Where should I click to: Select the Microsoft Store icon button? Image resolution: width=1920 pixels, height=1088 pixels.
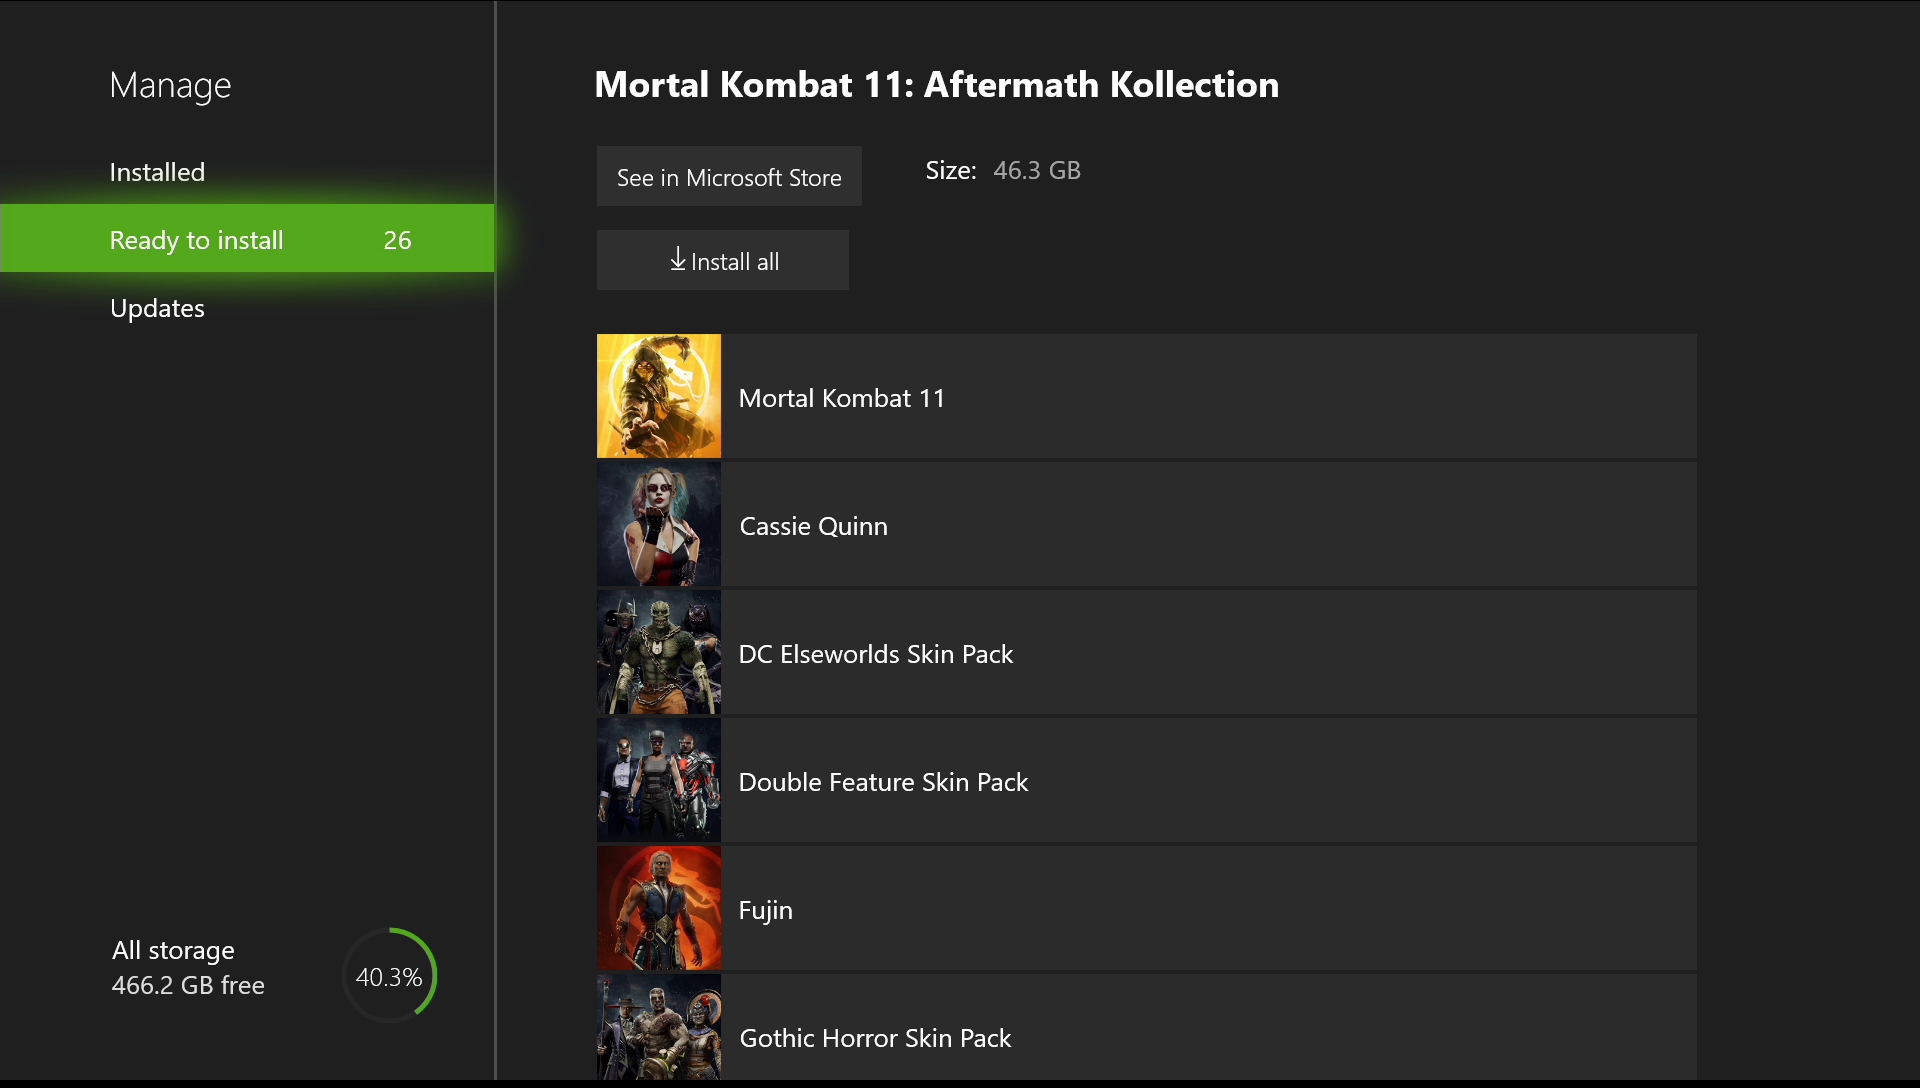pos(727,175)
